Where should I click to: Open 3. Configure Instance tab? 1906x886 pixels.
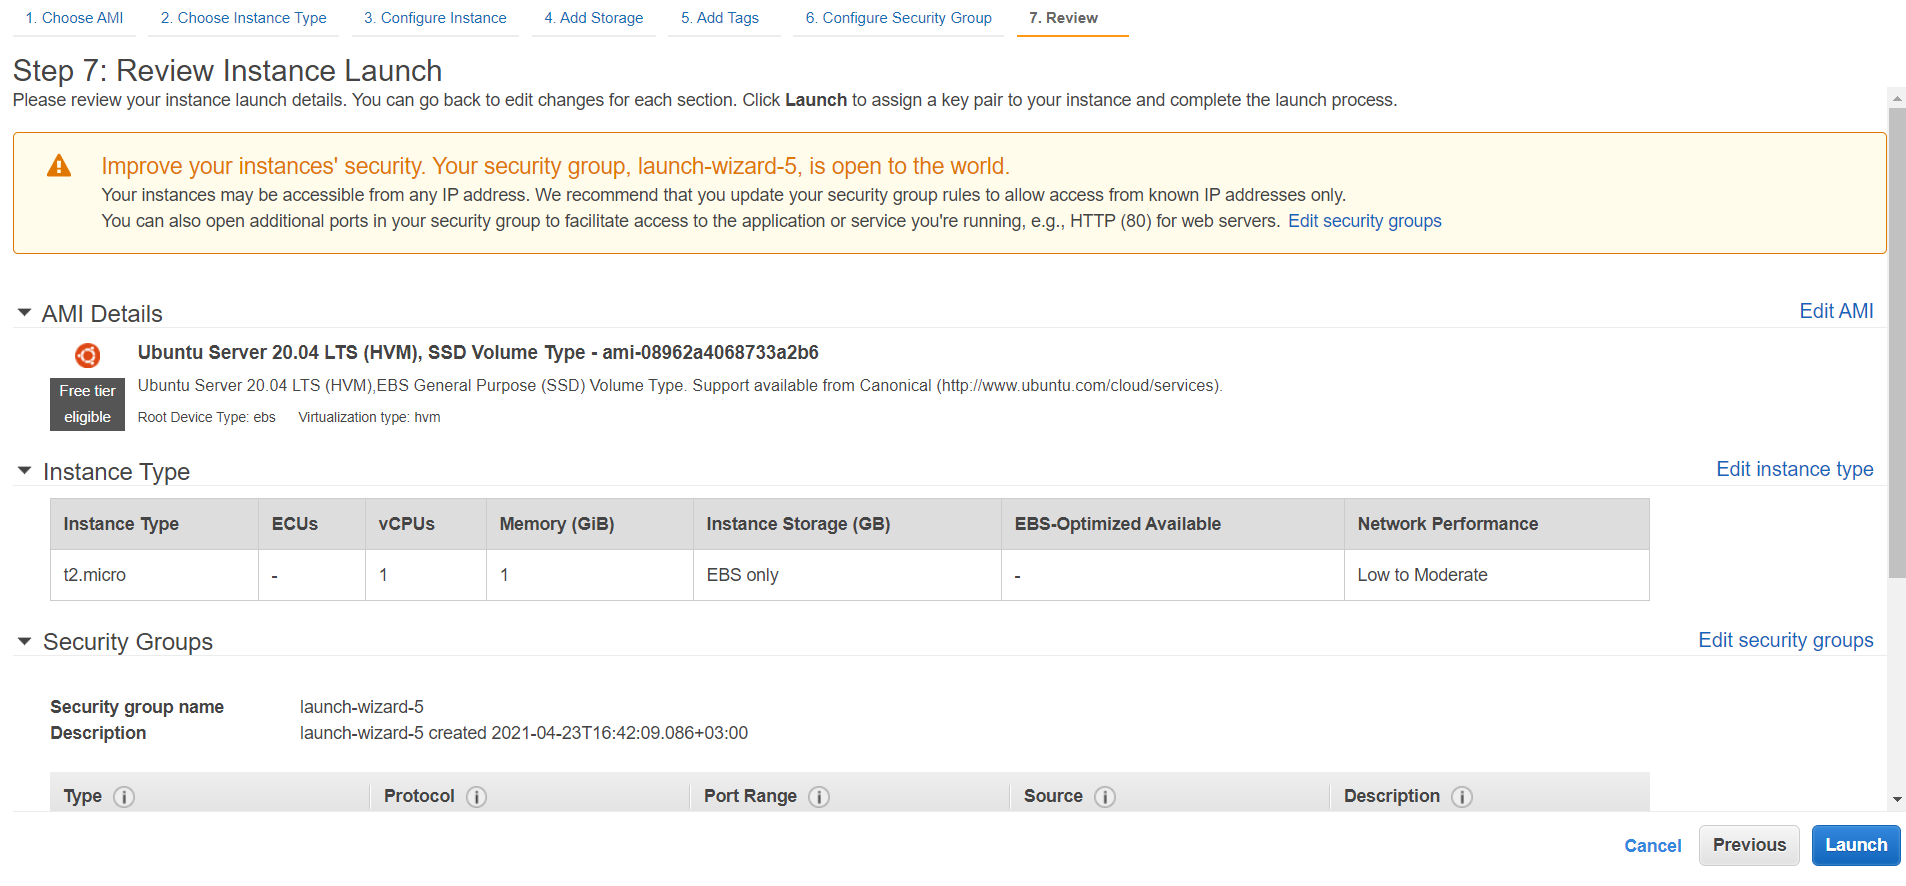coord(435,18)
